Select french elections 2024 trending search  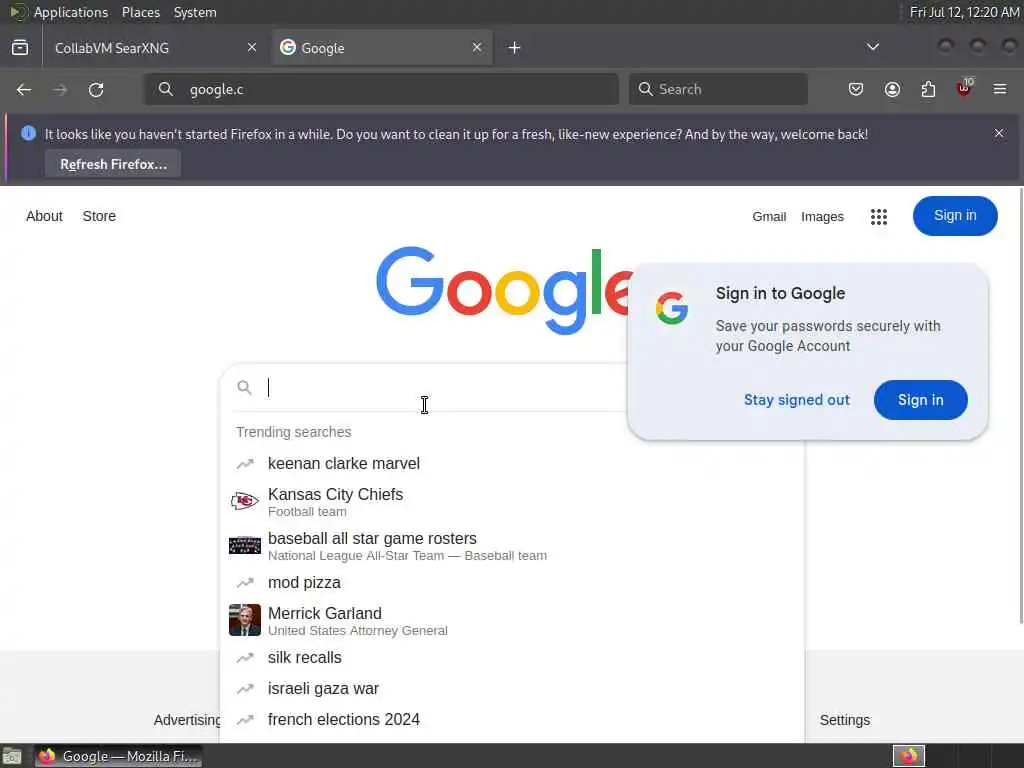[511, 720]
